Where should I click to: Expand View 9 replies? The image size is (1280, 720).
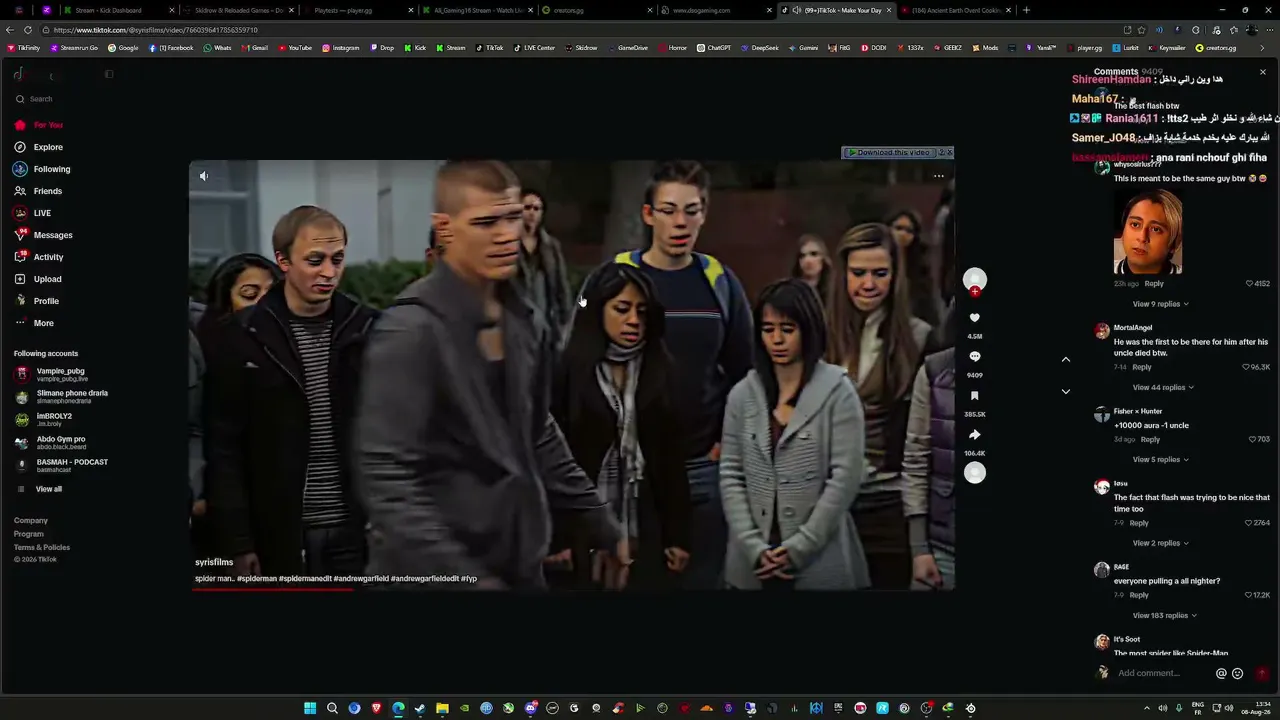click(1160, 304)
